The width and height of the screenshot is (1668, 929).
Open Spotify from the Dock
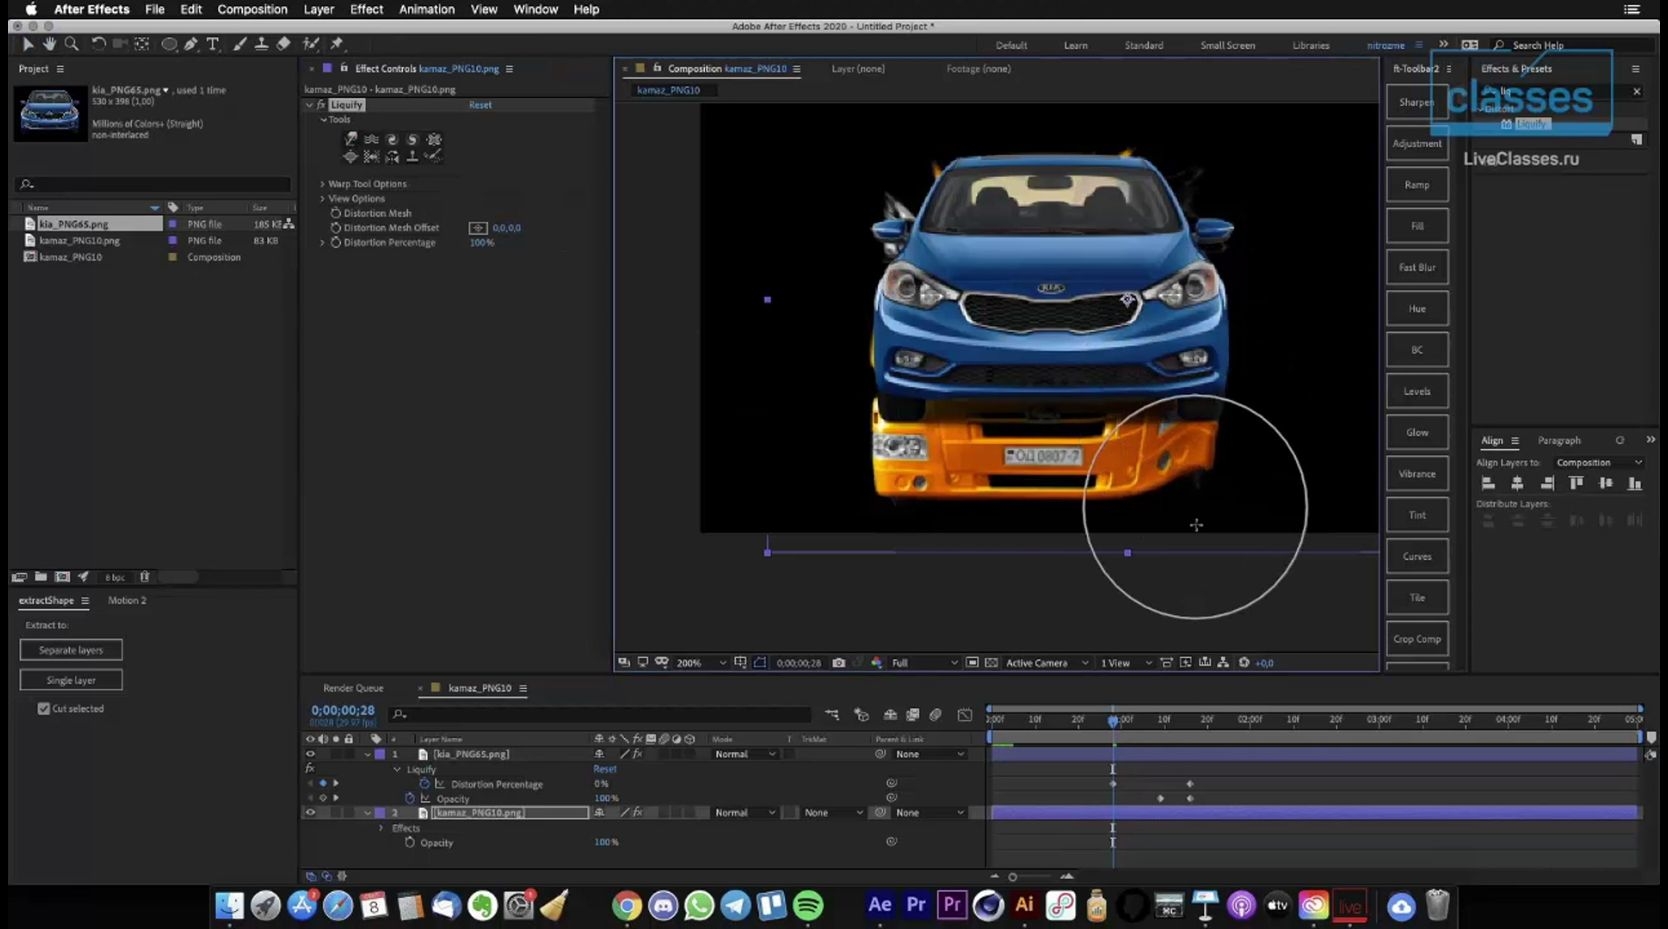click(808, 906)
